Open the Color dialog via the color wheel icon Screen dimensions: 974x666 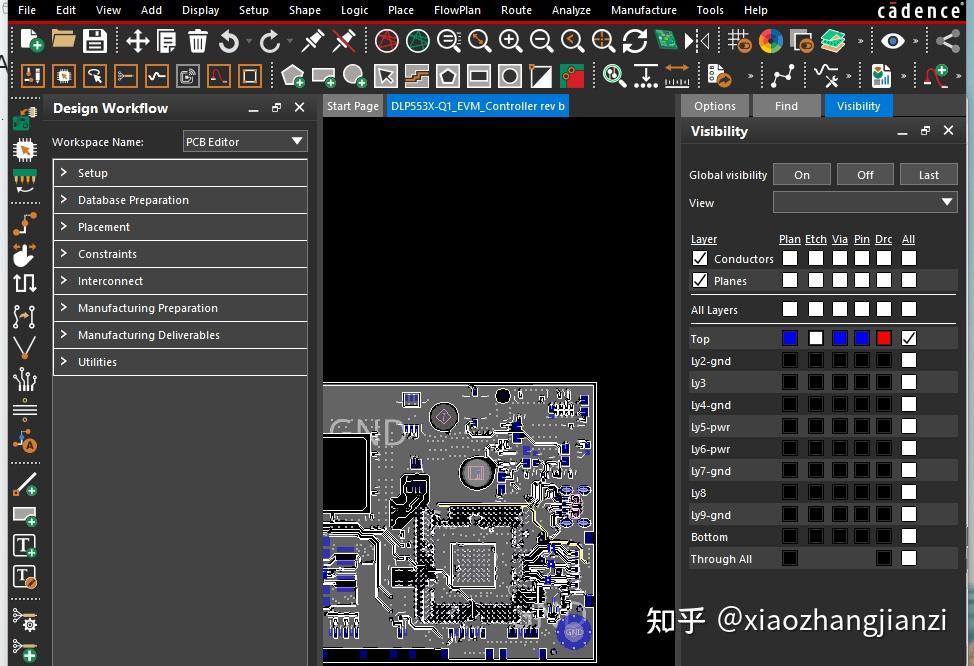click(x=770, y=42)
